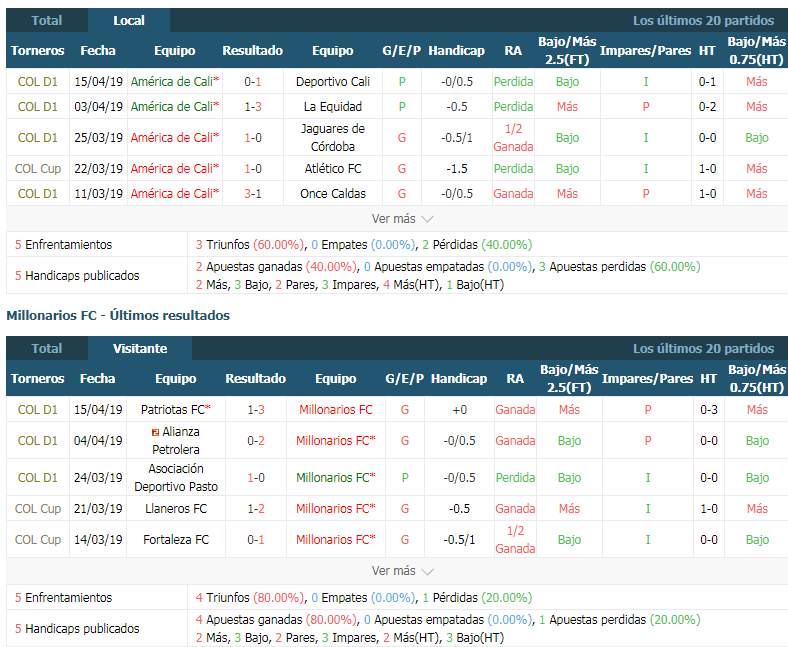Image resolution: width=788 pixels, height=647 pixels.
Task: Click Perdida in the Asociación Deportivo Pasto row
Action: 515,478
